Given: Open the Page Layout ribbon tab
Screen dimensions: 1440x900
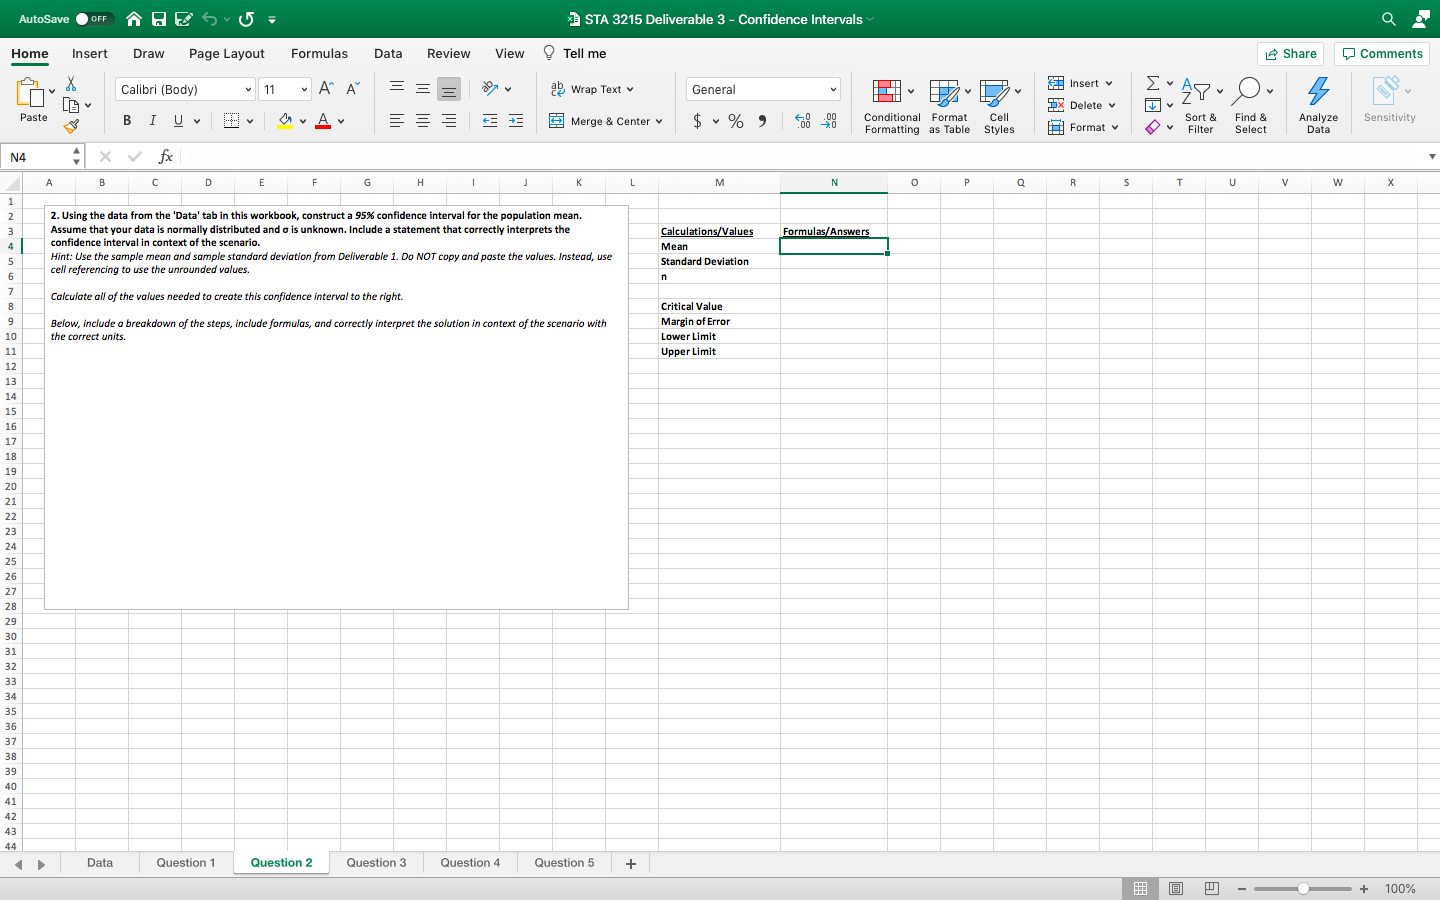Looking at the screenshot, I should [227, 54].
